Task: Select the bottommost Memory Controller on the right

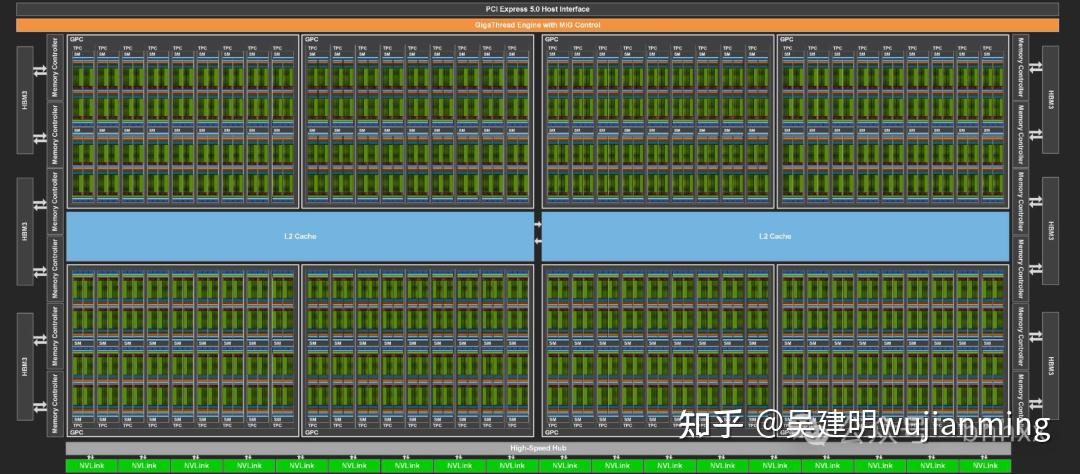Action: click(x=1021, y=404)
